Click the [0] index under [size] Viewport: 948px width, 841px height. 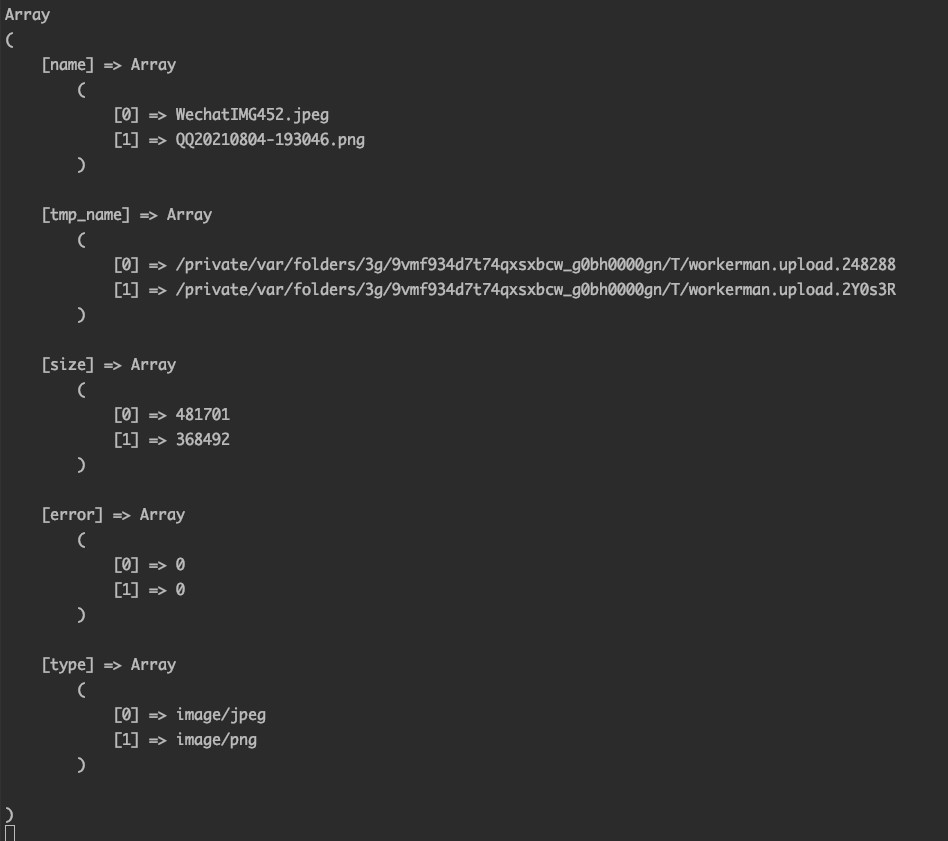point(126,415)
